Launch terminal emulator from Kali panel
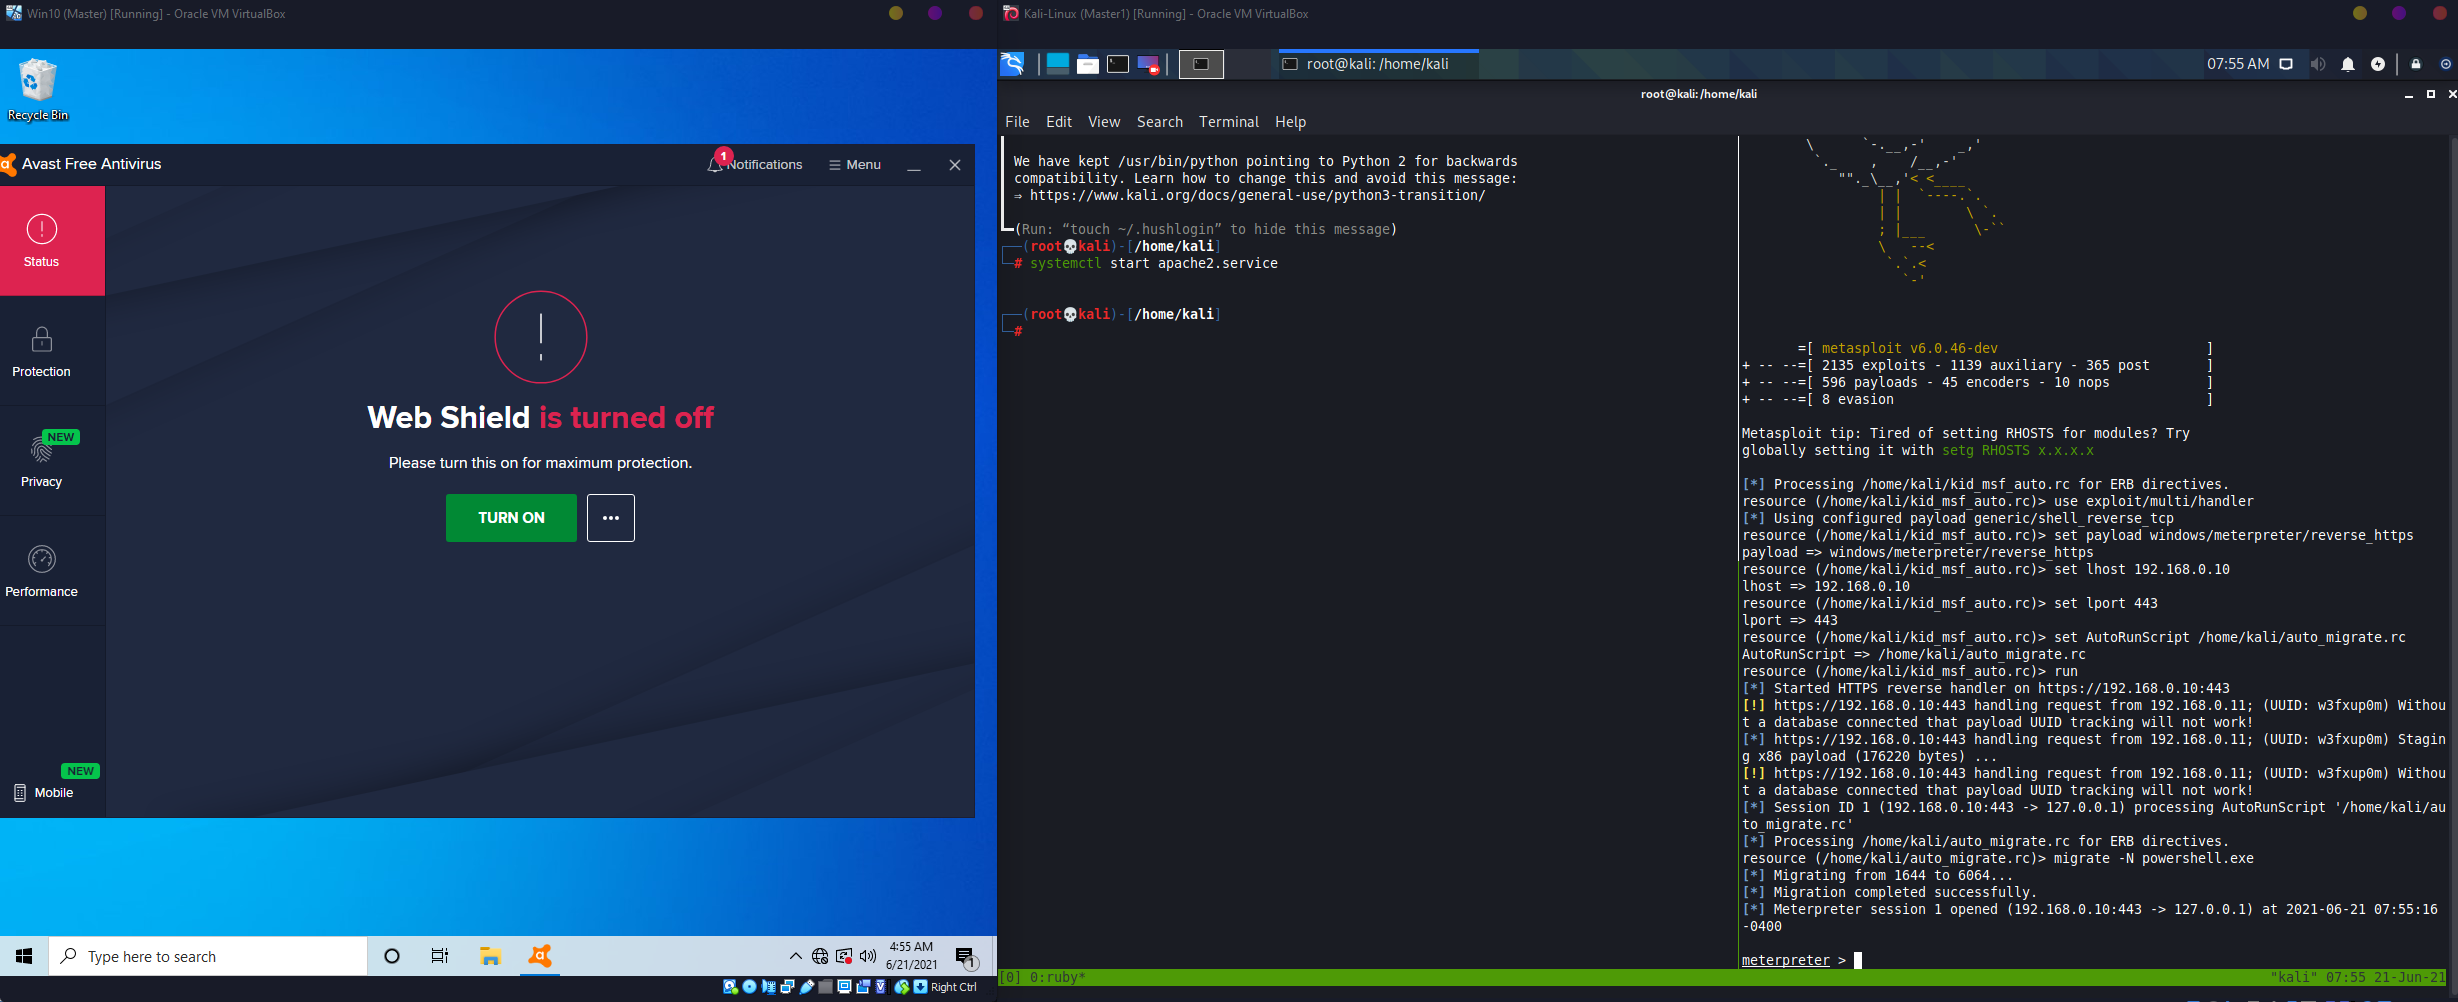 (x=1118, y=64)
